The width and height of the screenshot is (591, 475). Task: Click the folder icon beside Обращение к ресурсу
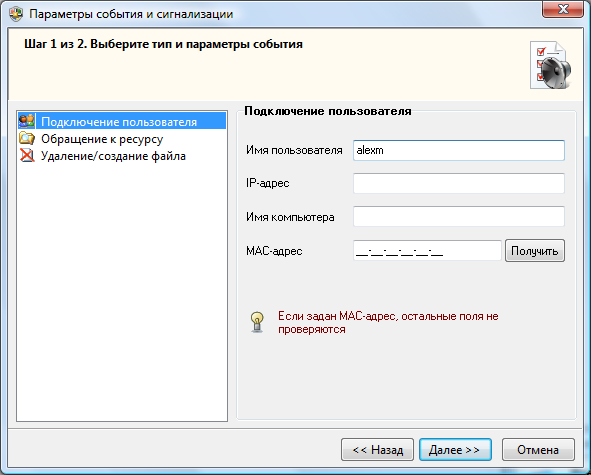[27, 139]
